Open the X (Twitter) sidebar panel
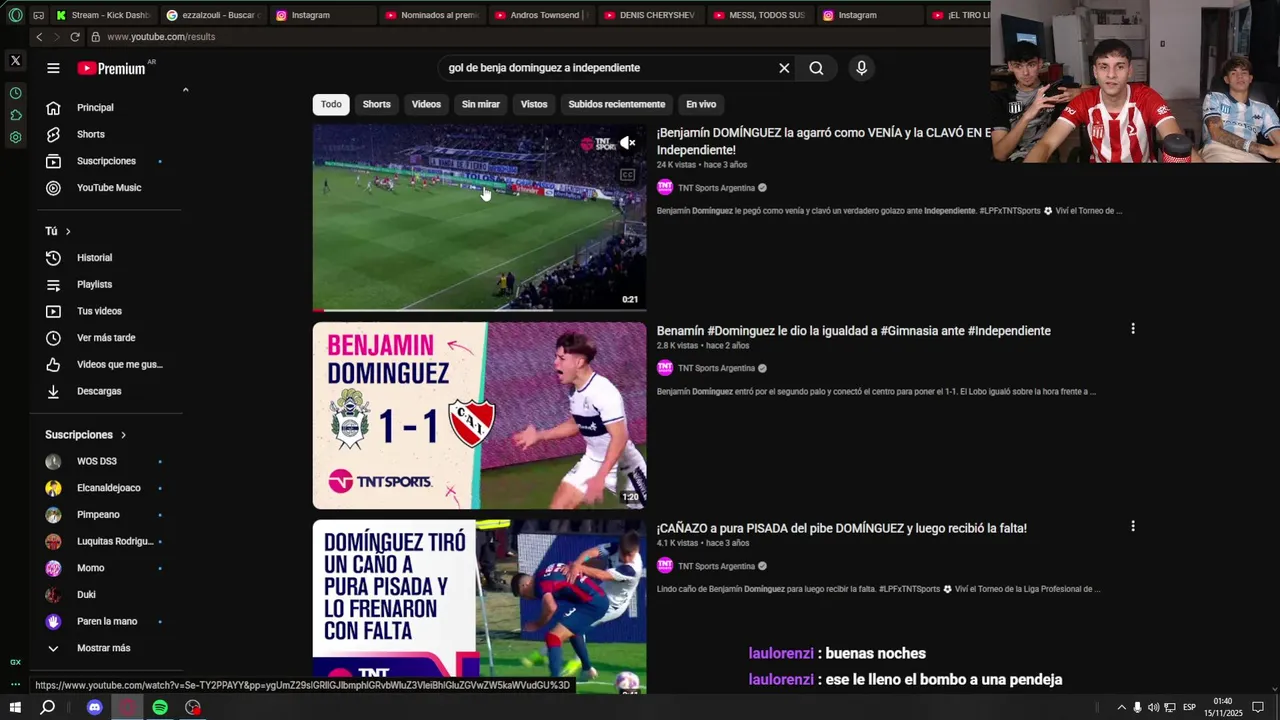Screen dimensions: 1280x720 click(x=15, y=60)
